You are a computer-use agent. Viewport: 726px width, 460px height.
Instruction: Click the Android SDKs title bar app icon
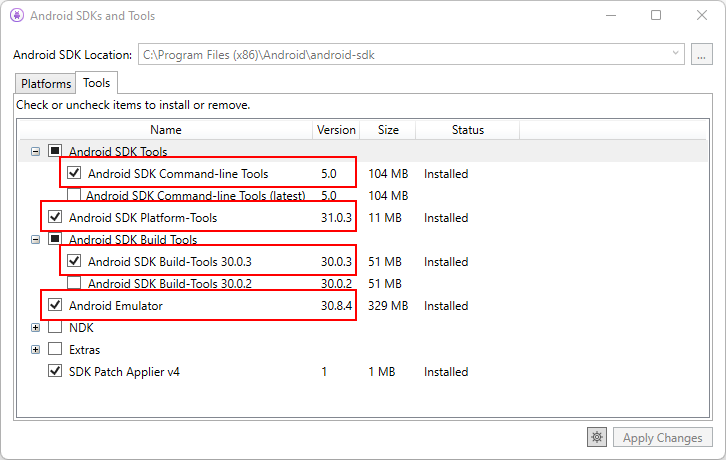17,15
